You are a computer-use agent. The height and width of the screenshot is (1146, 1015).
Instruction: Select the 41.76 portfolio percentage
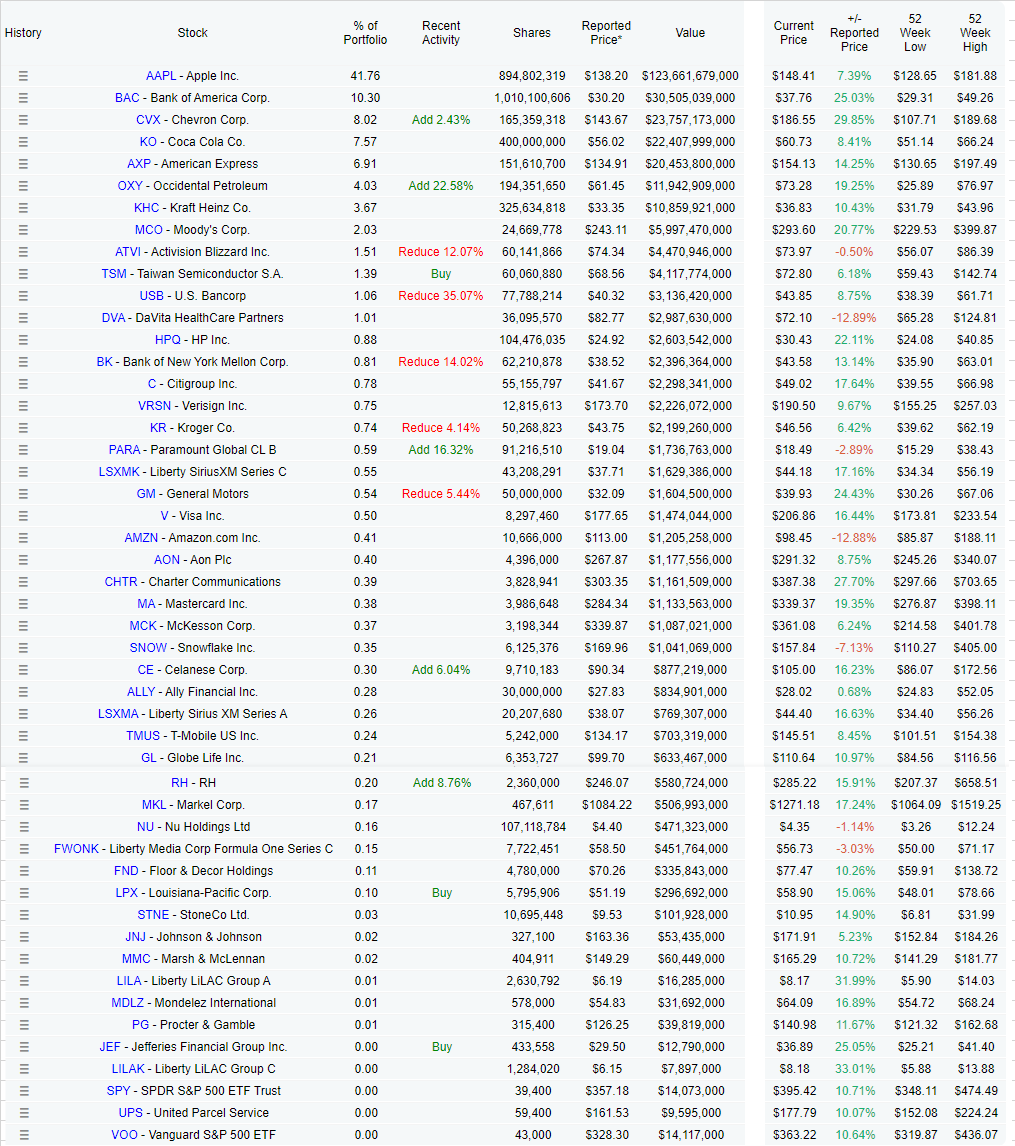coord(365,76)
